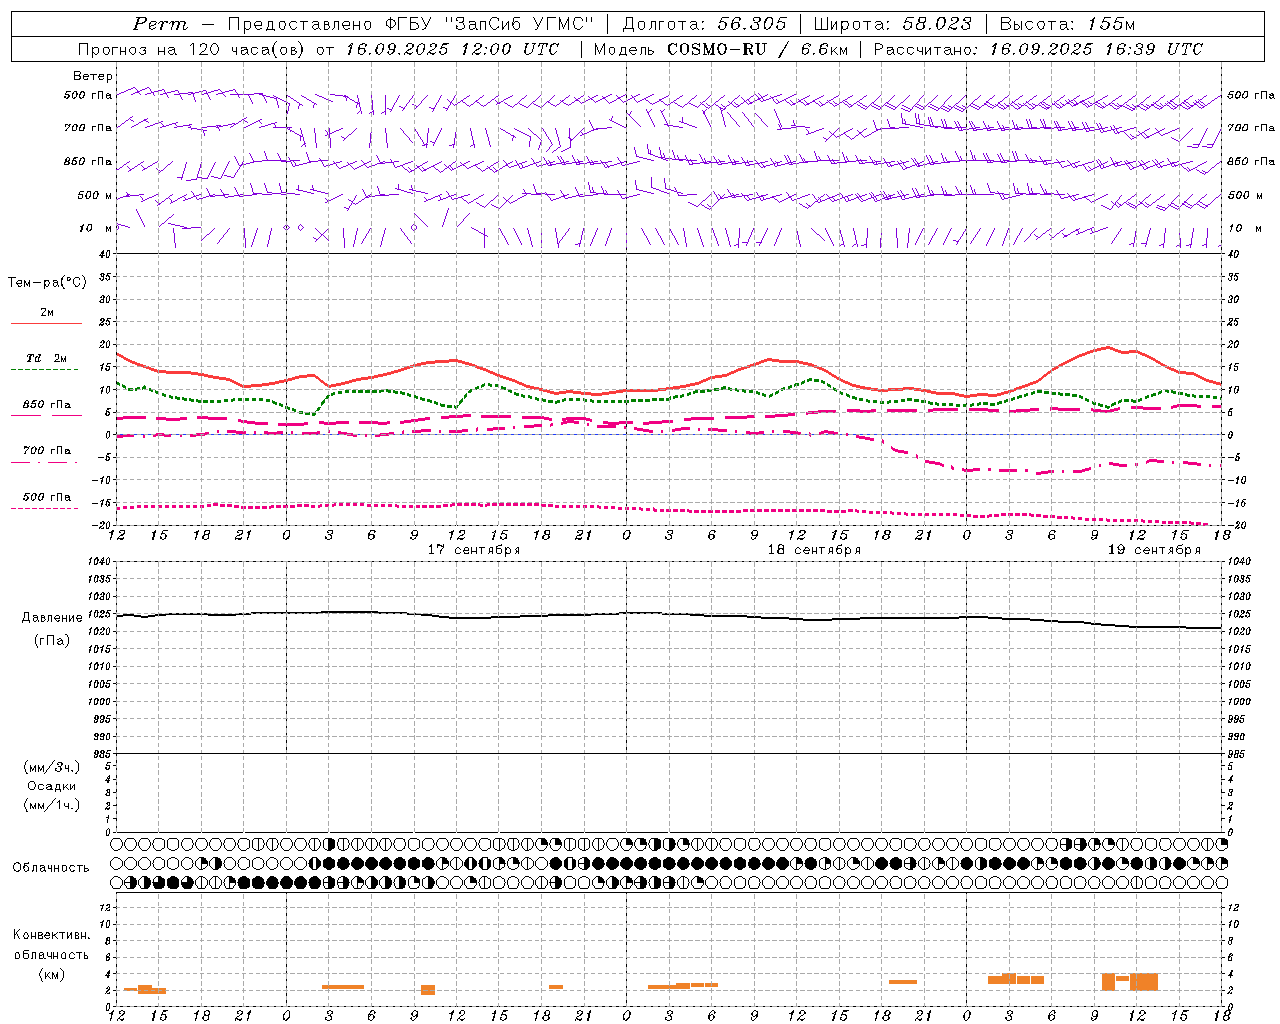
Task: Click the "Ветер" wind panel label
Action: pyautogui.click(x=93, y=76)
